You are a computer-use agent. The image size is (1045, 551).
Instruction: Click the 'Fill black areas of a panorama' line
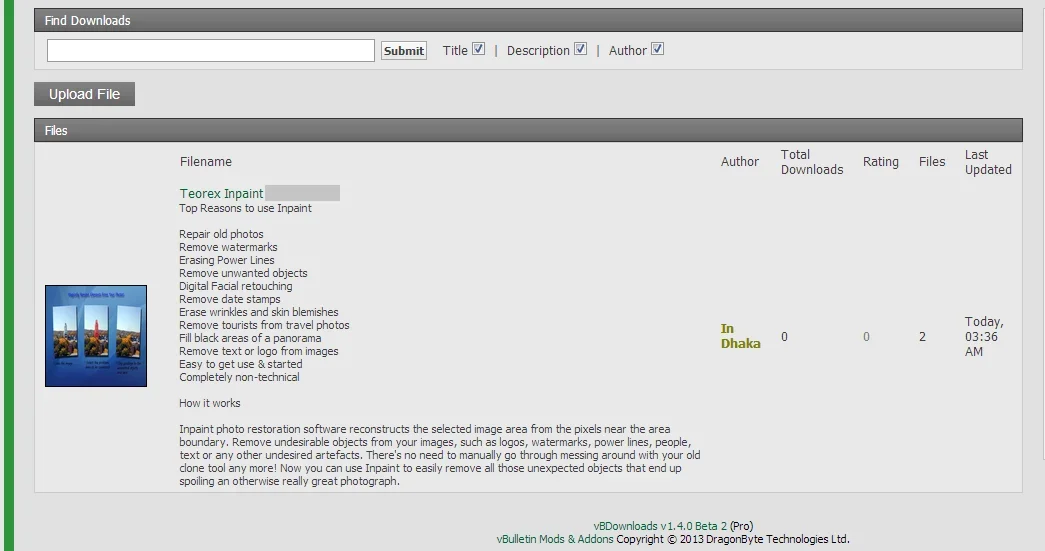250,338
